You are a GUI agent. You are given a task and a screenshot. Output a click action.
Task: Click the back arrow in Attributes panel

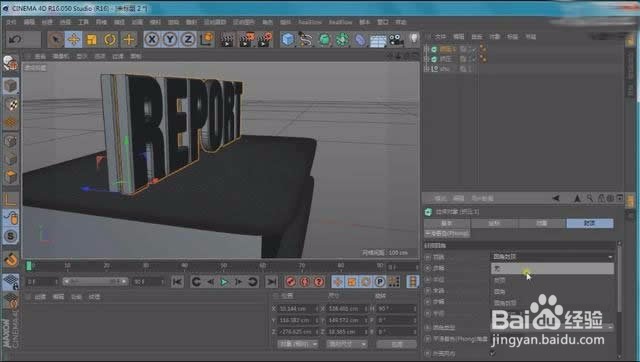point(556,198)
